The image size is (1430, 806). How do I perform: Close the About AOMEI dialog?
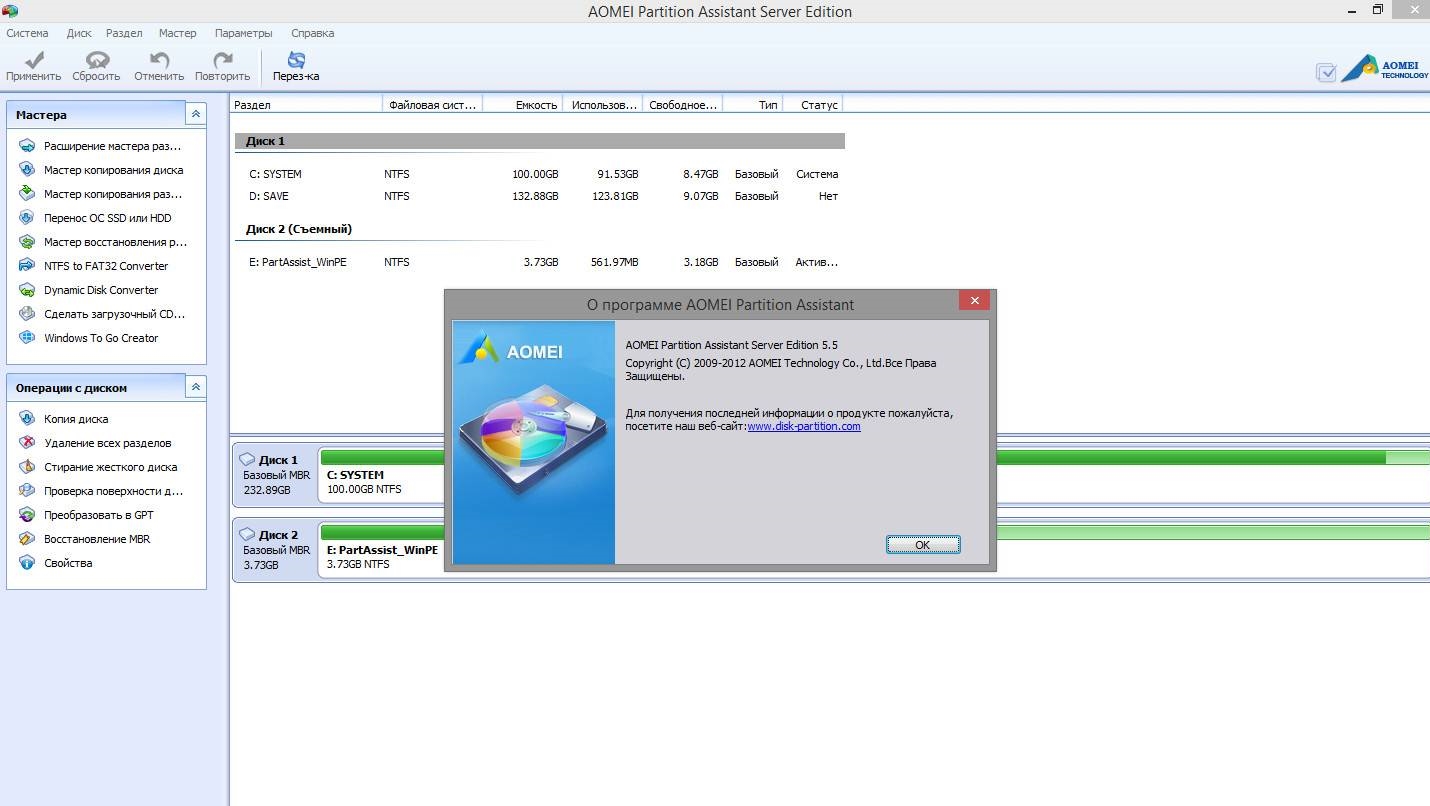(x=974, y=300)
